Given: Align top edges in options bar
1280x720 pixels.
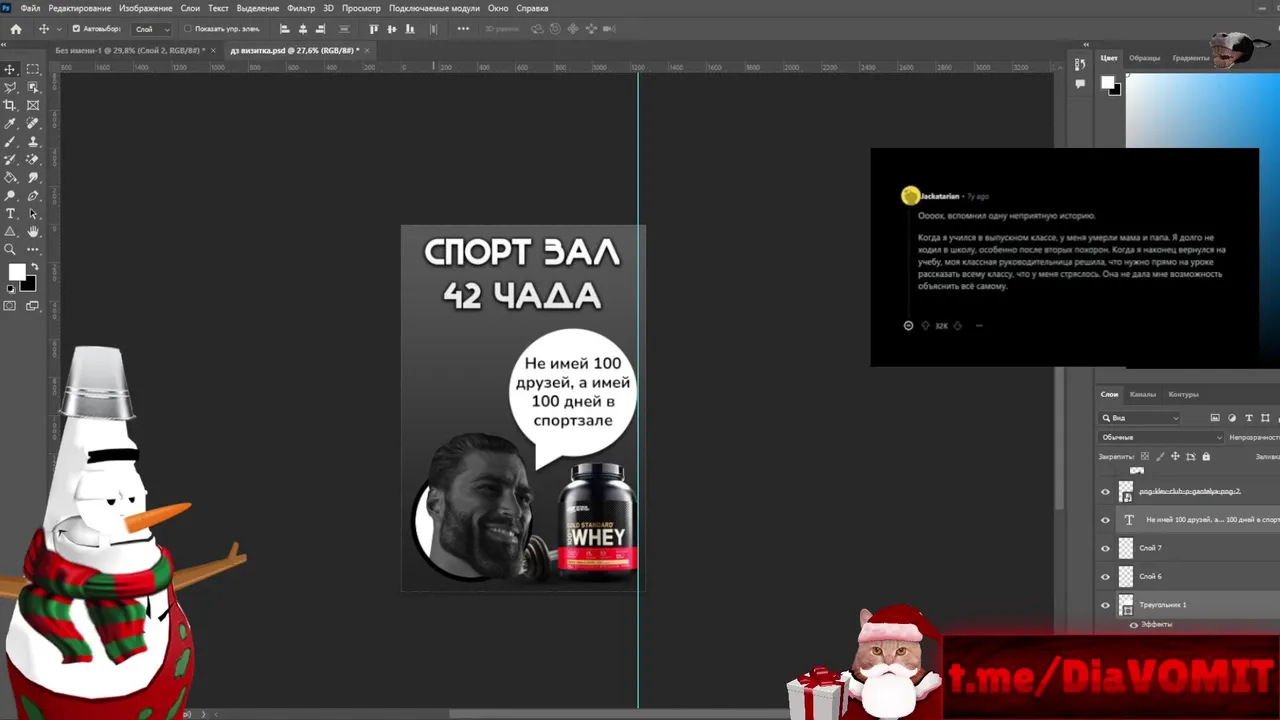Looking at the screenshot, I should tap(374, 29).
